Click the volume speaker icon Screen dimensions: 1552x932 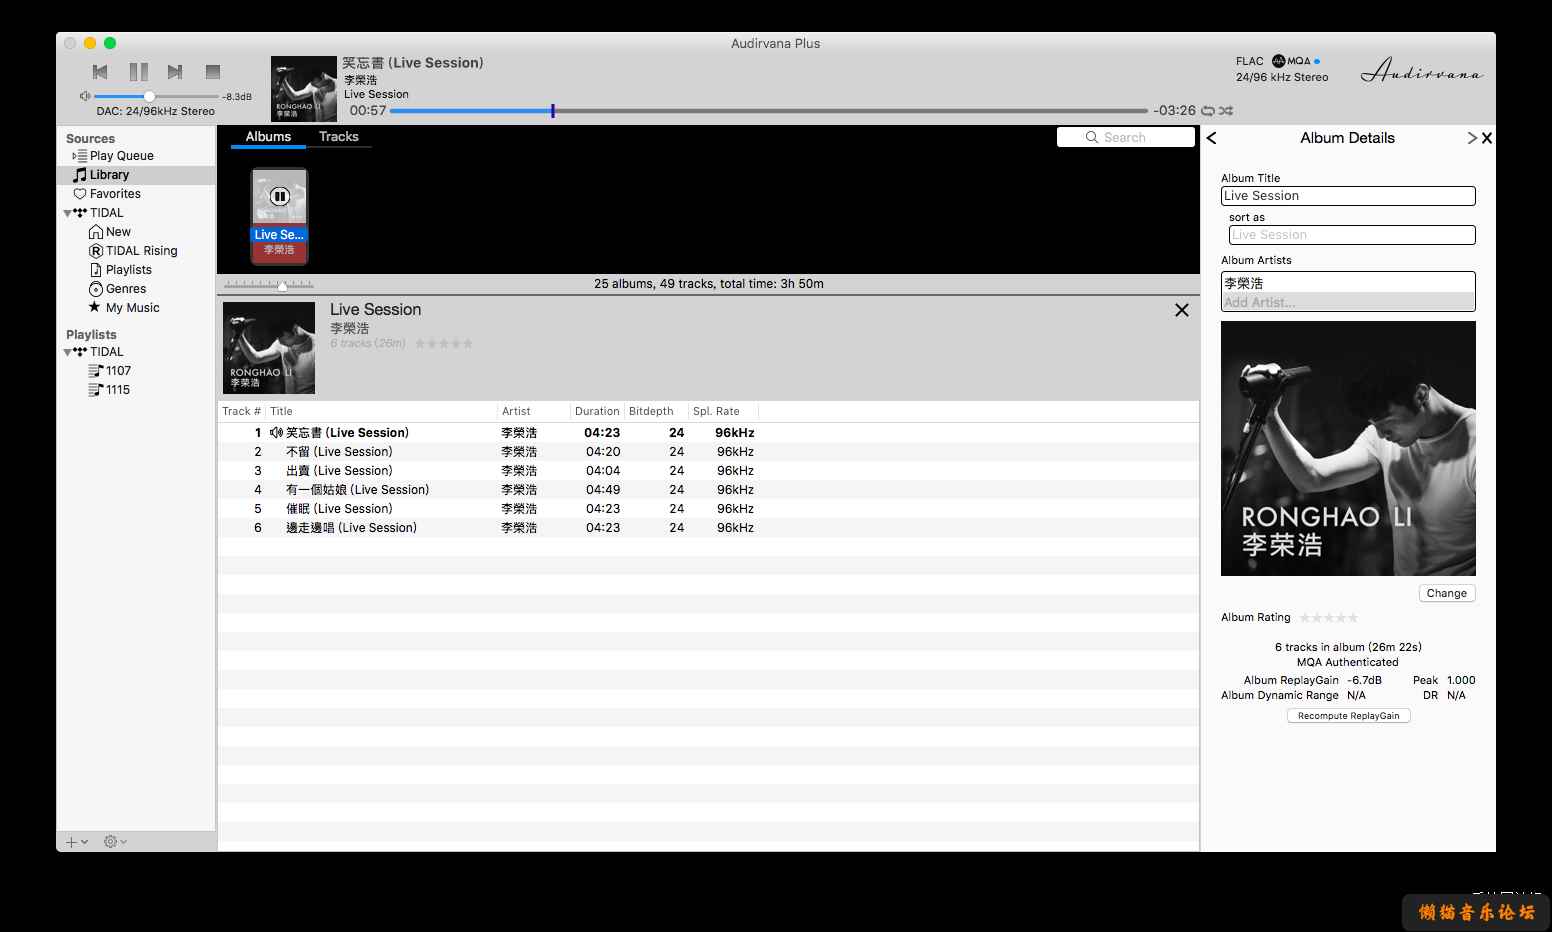(x=85, y=96)
